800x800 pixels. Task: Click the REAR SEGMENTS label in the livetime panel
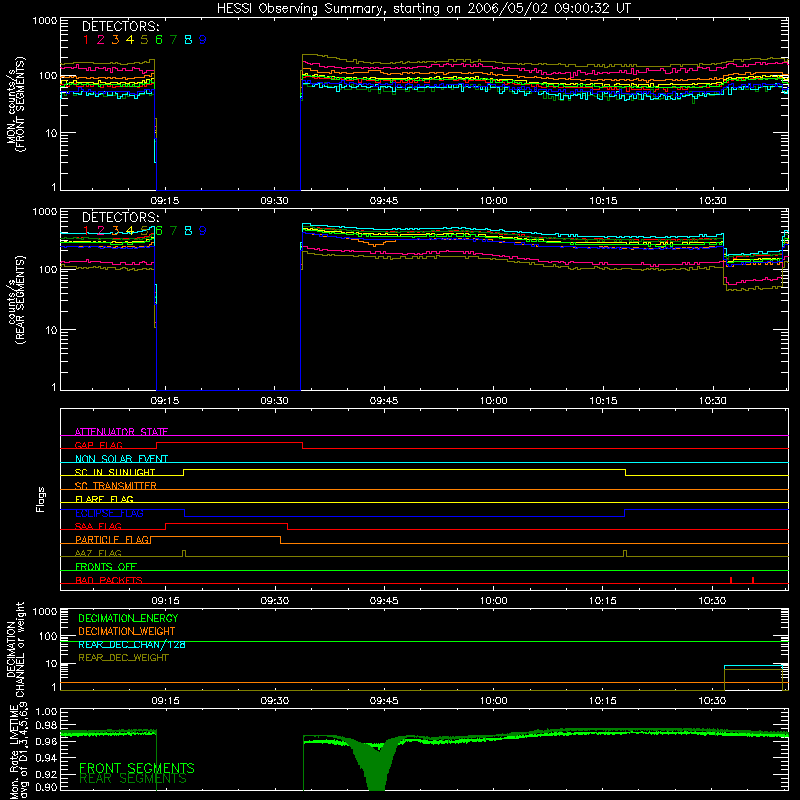tap(133, 779)
